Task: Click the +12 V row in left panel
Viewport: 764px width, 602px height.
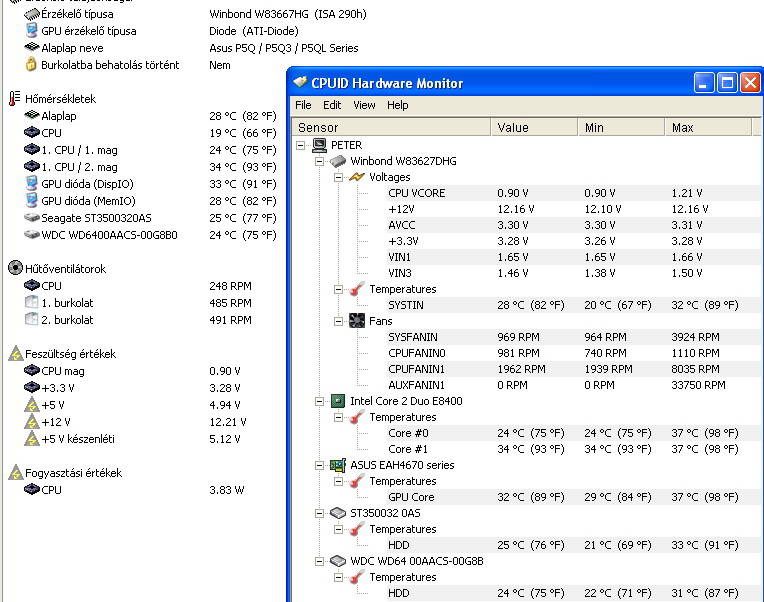Action: click(135, 422)
